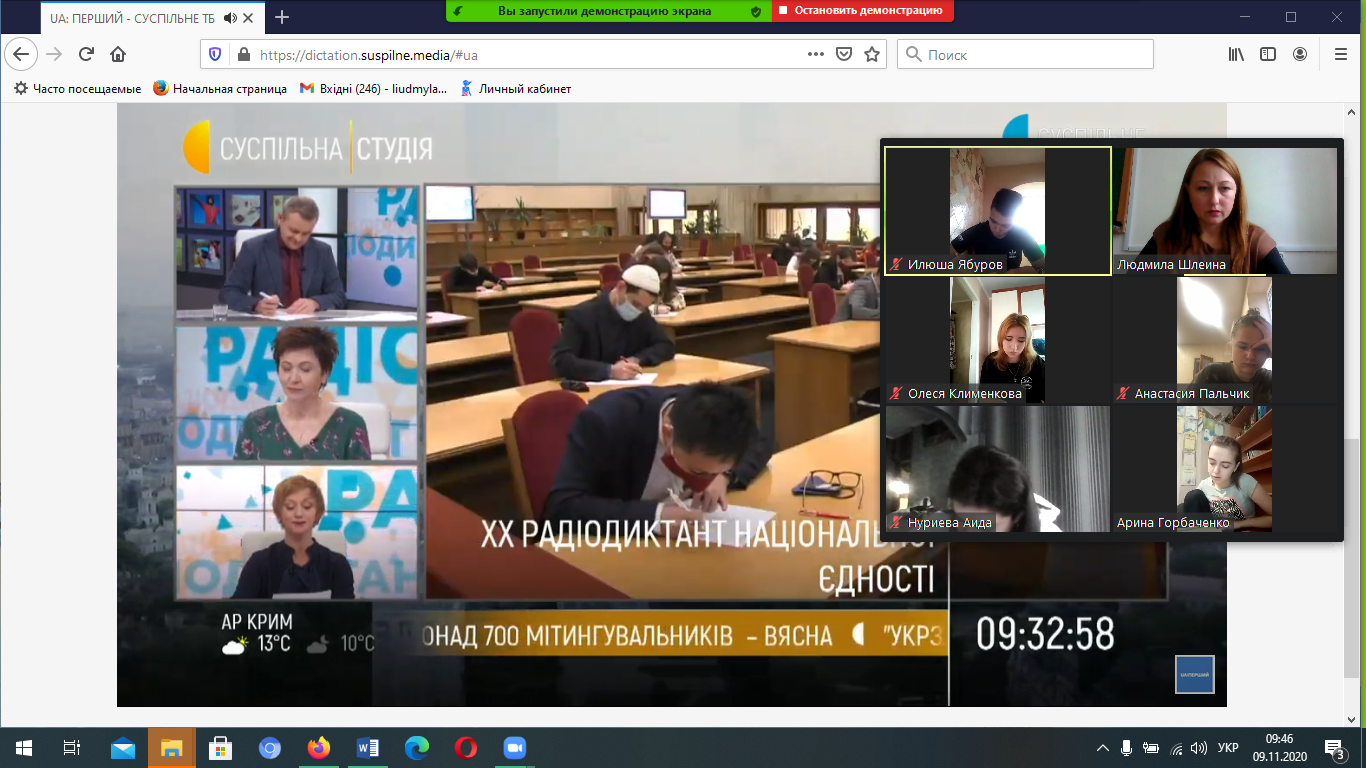
Task: Select Нуриева Аида's video tile
Action: point(998,469)
